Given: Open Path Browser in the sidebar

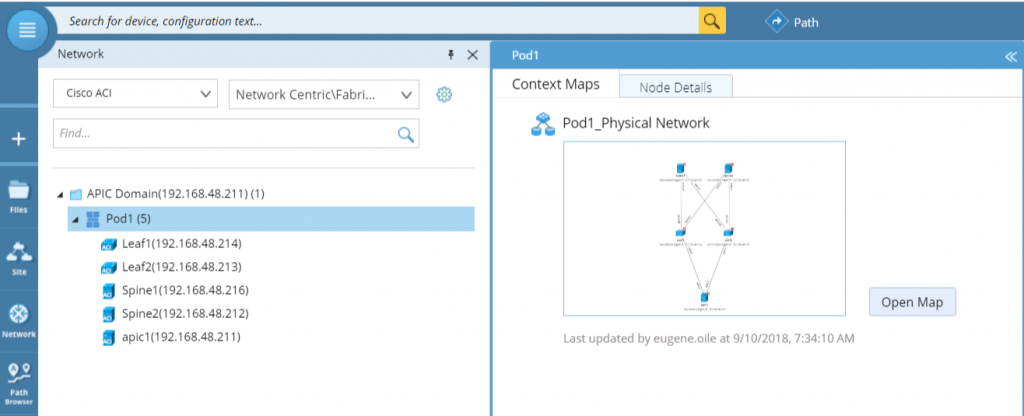Looking at the screenshot, I should 19,384.
